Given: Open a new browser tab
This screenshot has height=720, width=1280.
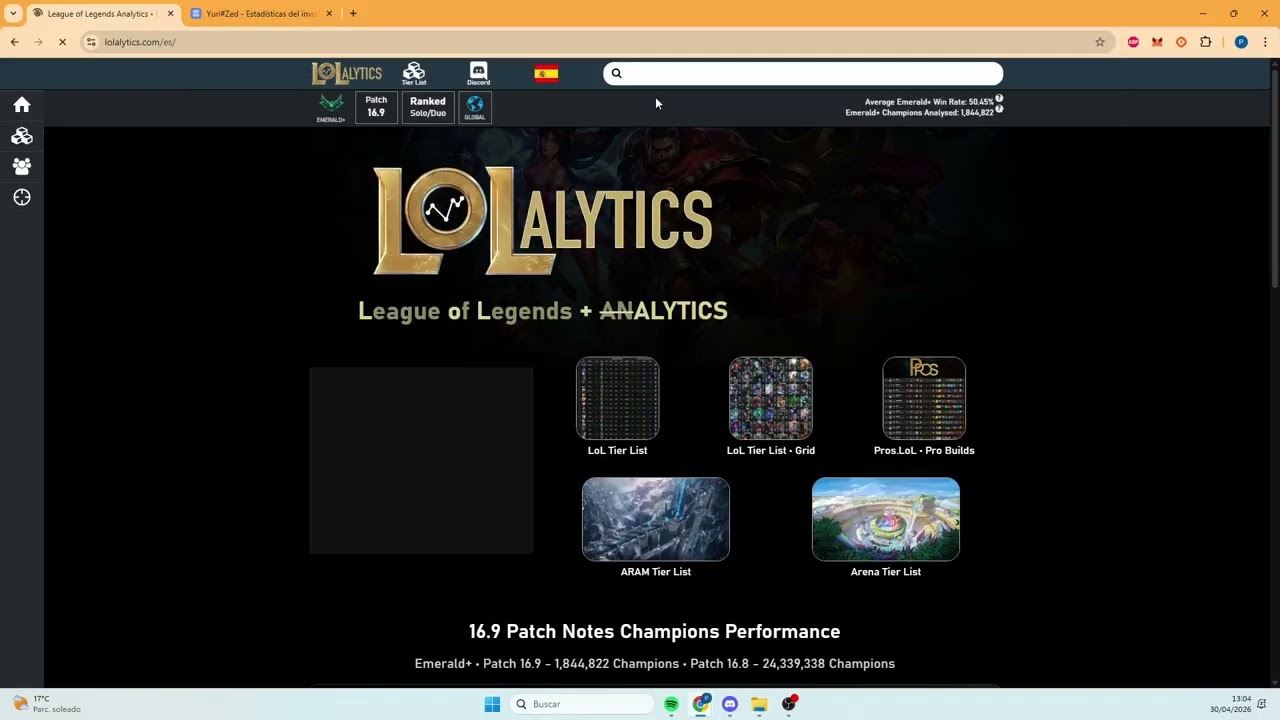Looking at the screenshot, I should pos(353,14).
